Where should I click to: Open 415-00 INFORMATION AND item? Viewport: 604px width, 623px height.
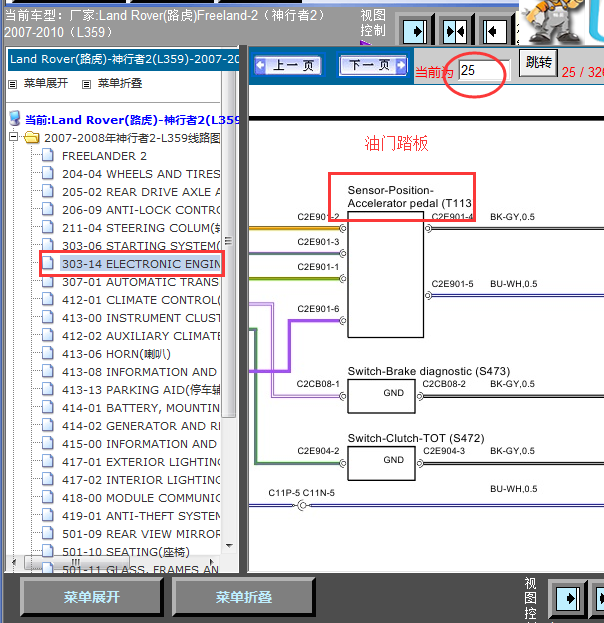(x=139, y=444)
